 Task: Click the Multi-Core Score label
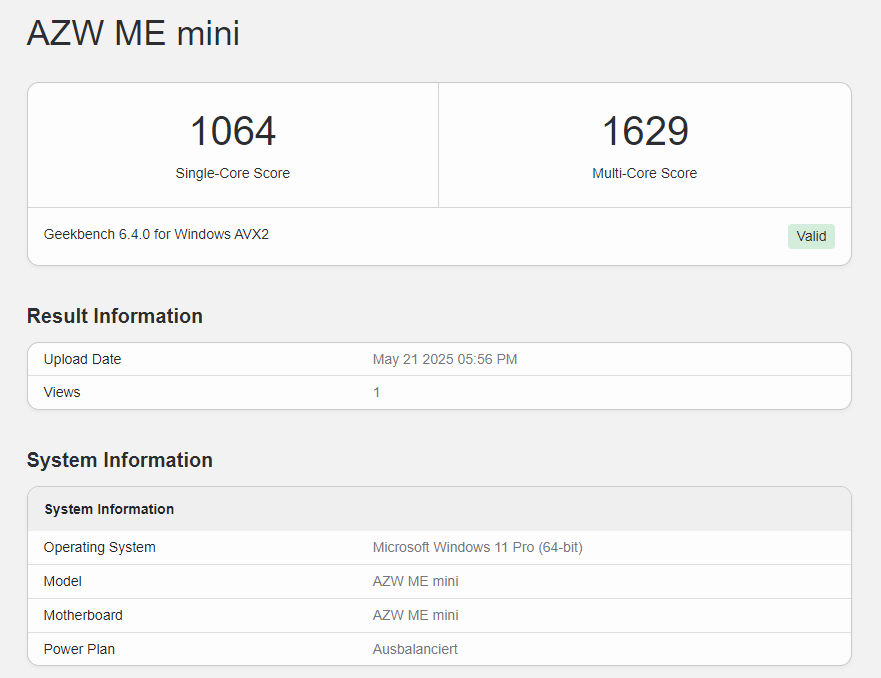pos(644,173)
